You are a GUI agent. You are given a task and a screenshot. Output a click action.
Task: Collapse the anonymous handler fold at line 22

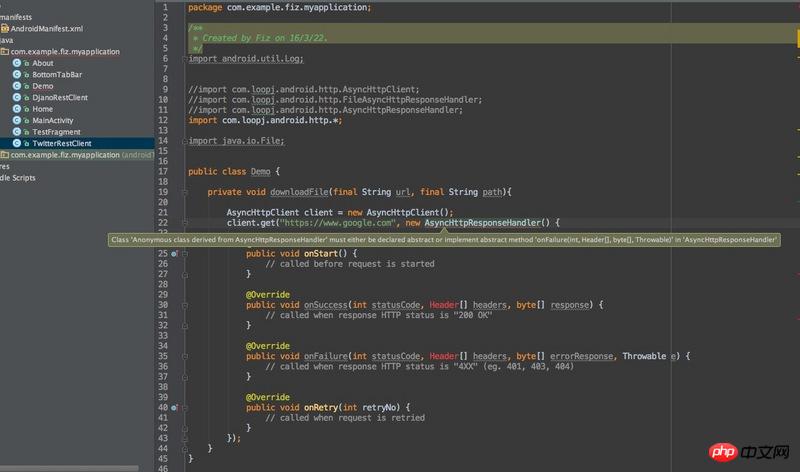click(185, 223)
